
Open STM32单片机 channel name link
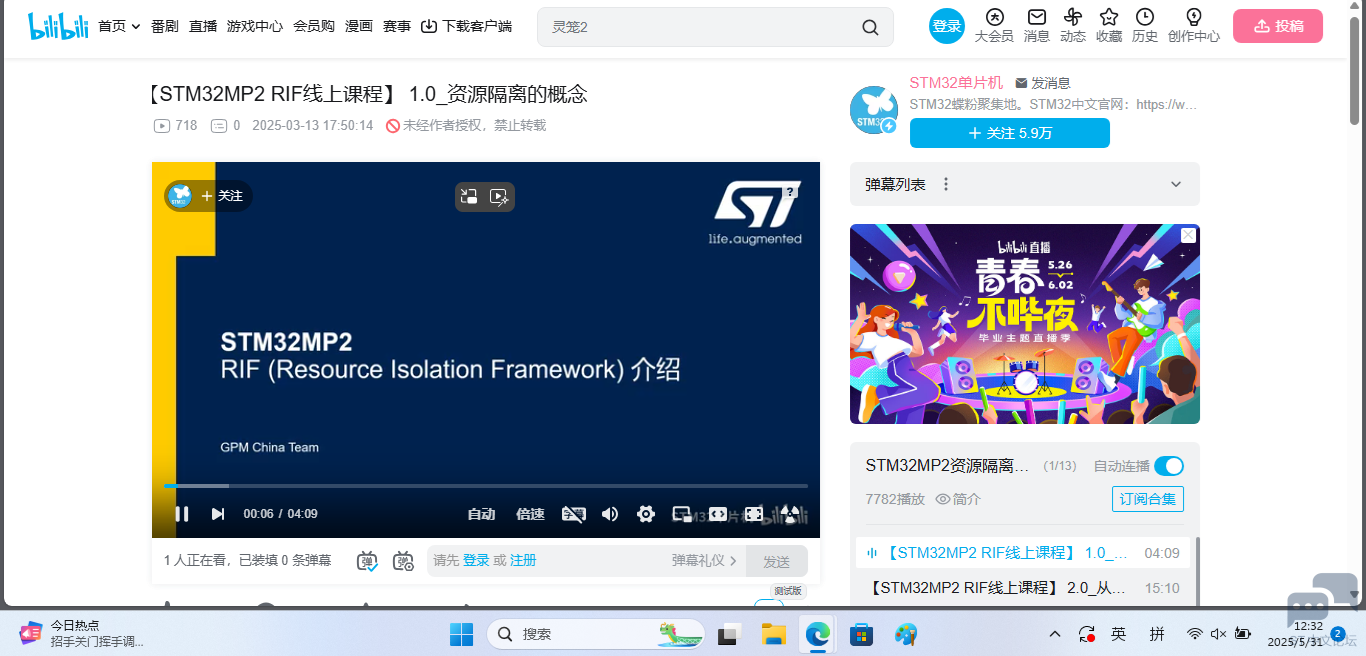tap(956, 83)
